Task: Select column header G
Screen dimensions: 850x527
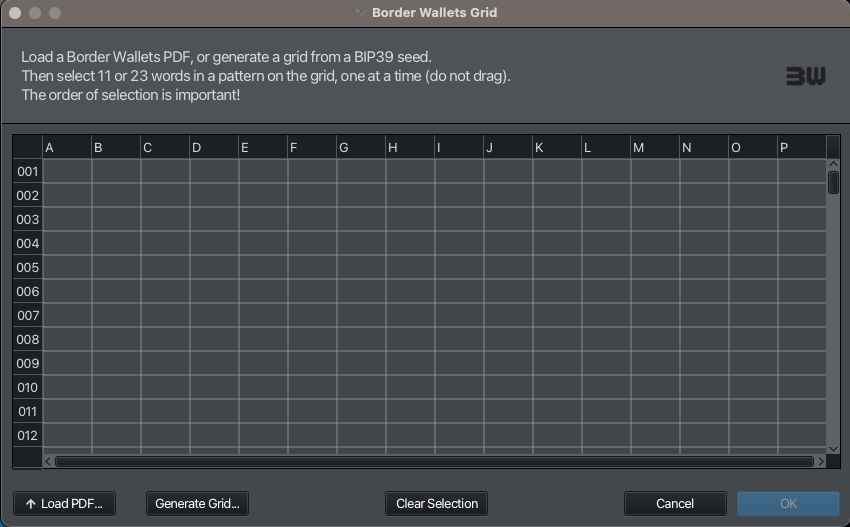Action: [x=361, y=147]
